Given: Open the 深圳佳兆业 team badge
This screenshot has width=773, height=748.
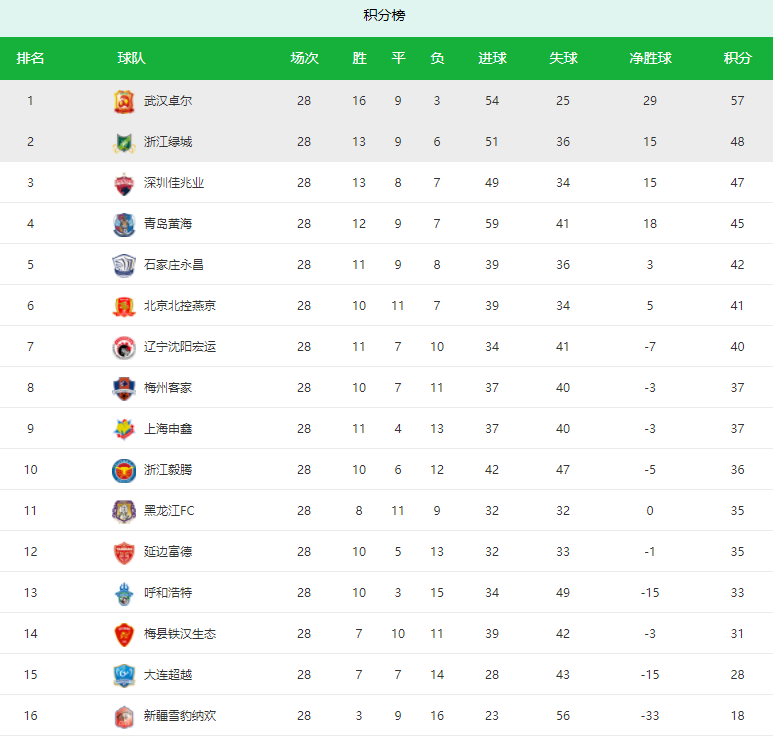Looking at the screenshot, I should pos(124,183).
